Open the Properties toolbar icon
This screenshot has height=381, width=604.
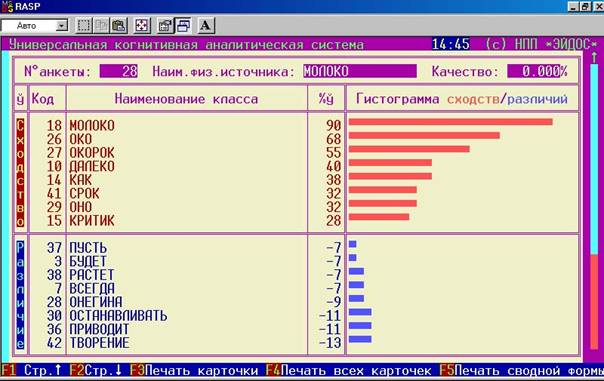click(165, 26)
